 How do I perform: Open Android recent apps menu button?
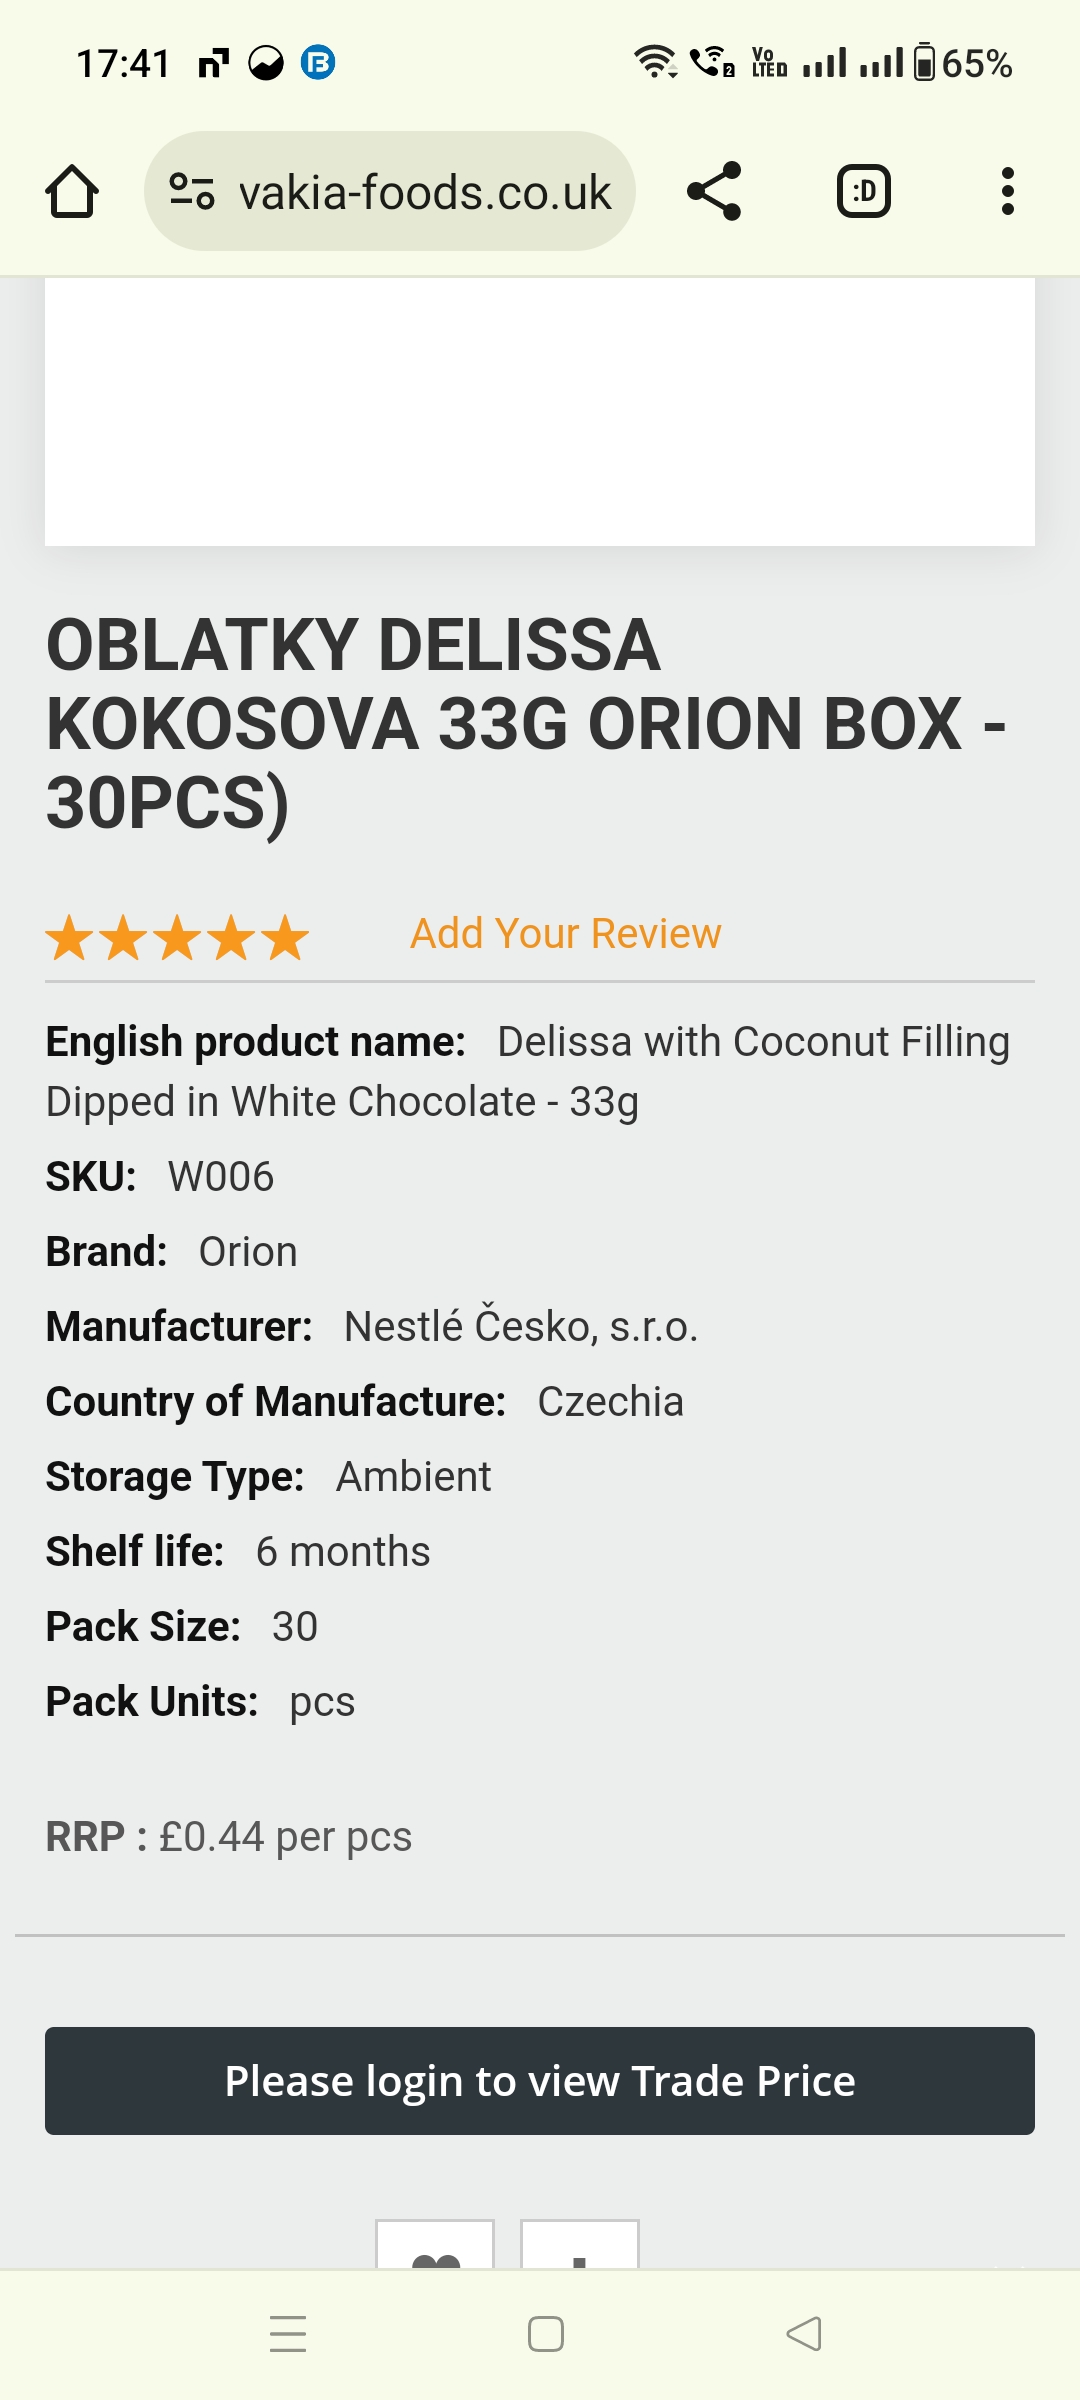[288, 2334]
